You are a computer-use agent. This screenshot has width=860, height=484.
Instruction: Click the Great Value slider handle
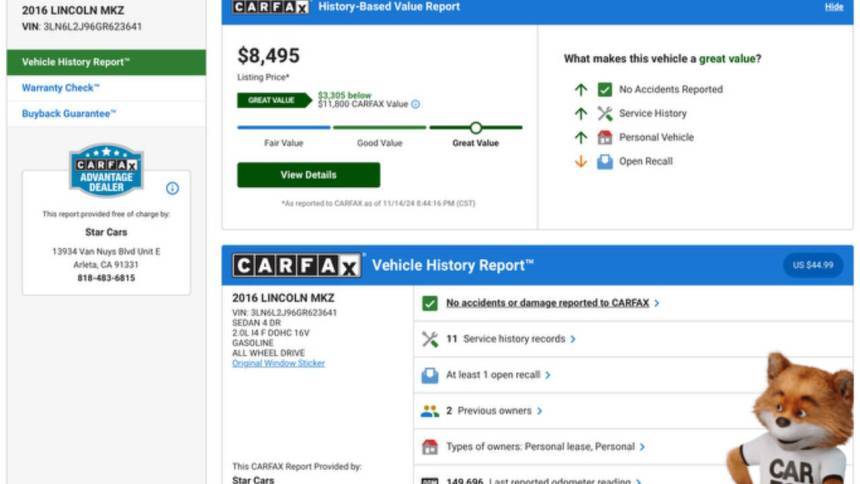tap(476, 128)
